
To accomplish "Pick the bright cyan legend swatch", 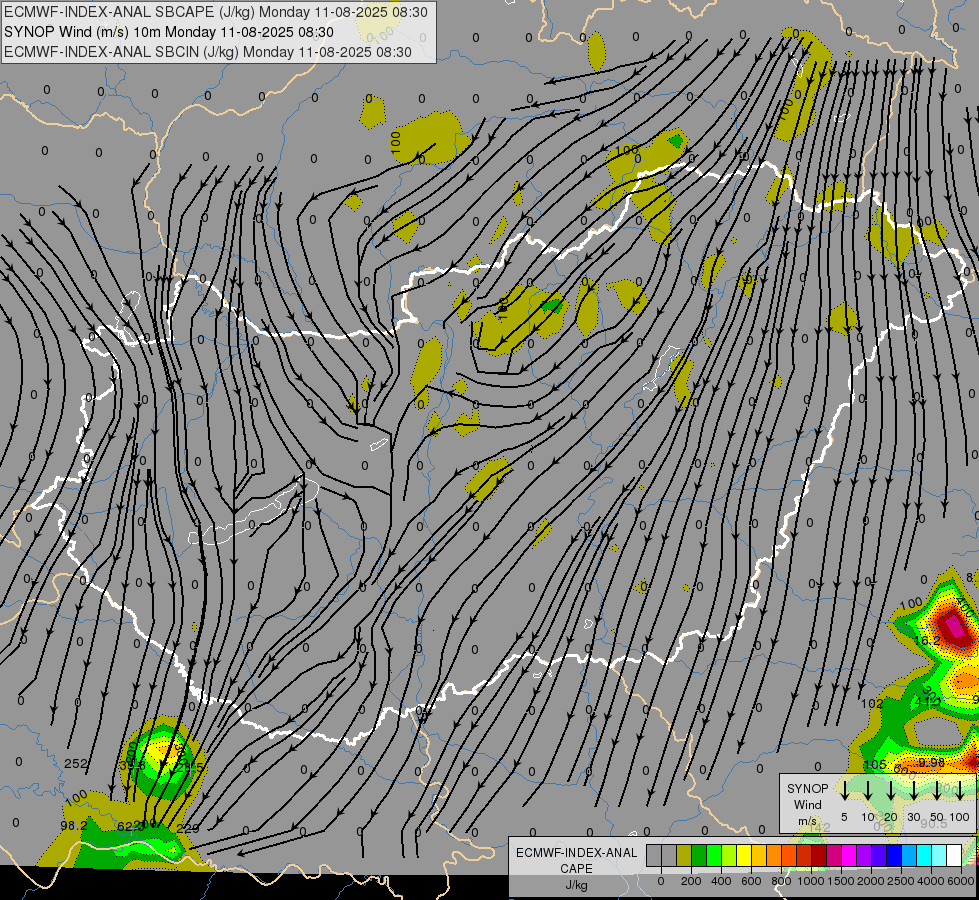I will pos(923,855).
